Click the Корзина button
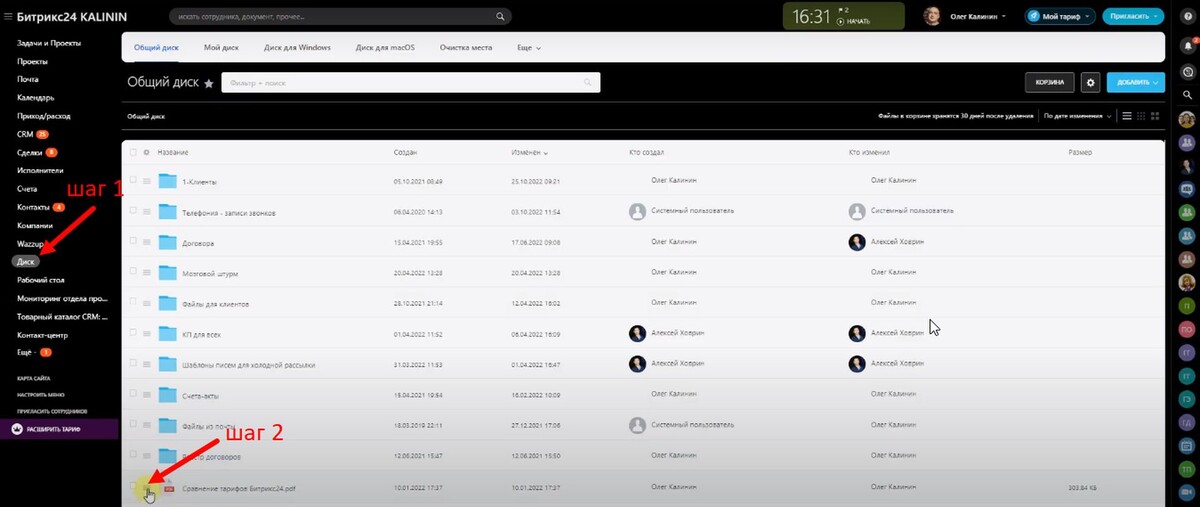 [1049, 82]
